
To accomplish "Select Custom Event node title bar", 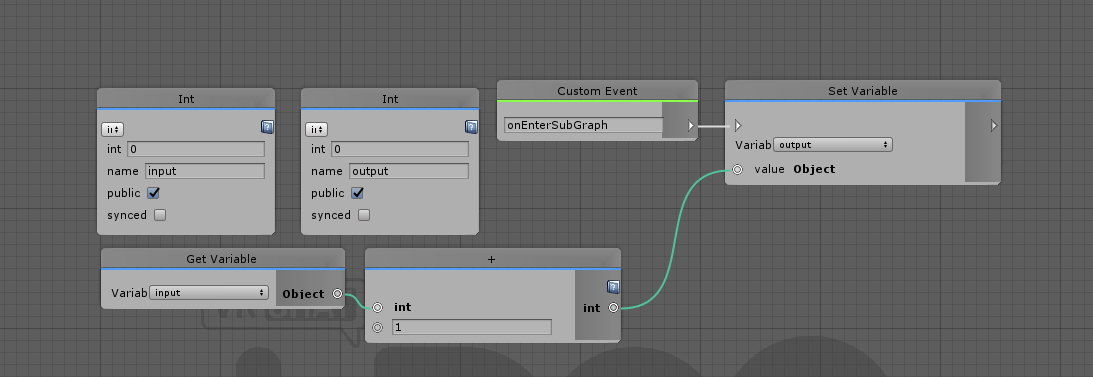I will point(597,91).
